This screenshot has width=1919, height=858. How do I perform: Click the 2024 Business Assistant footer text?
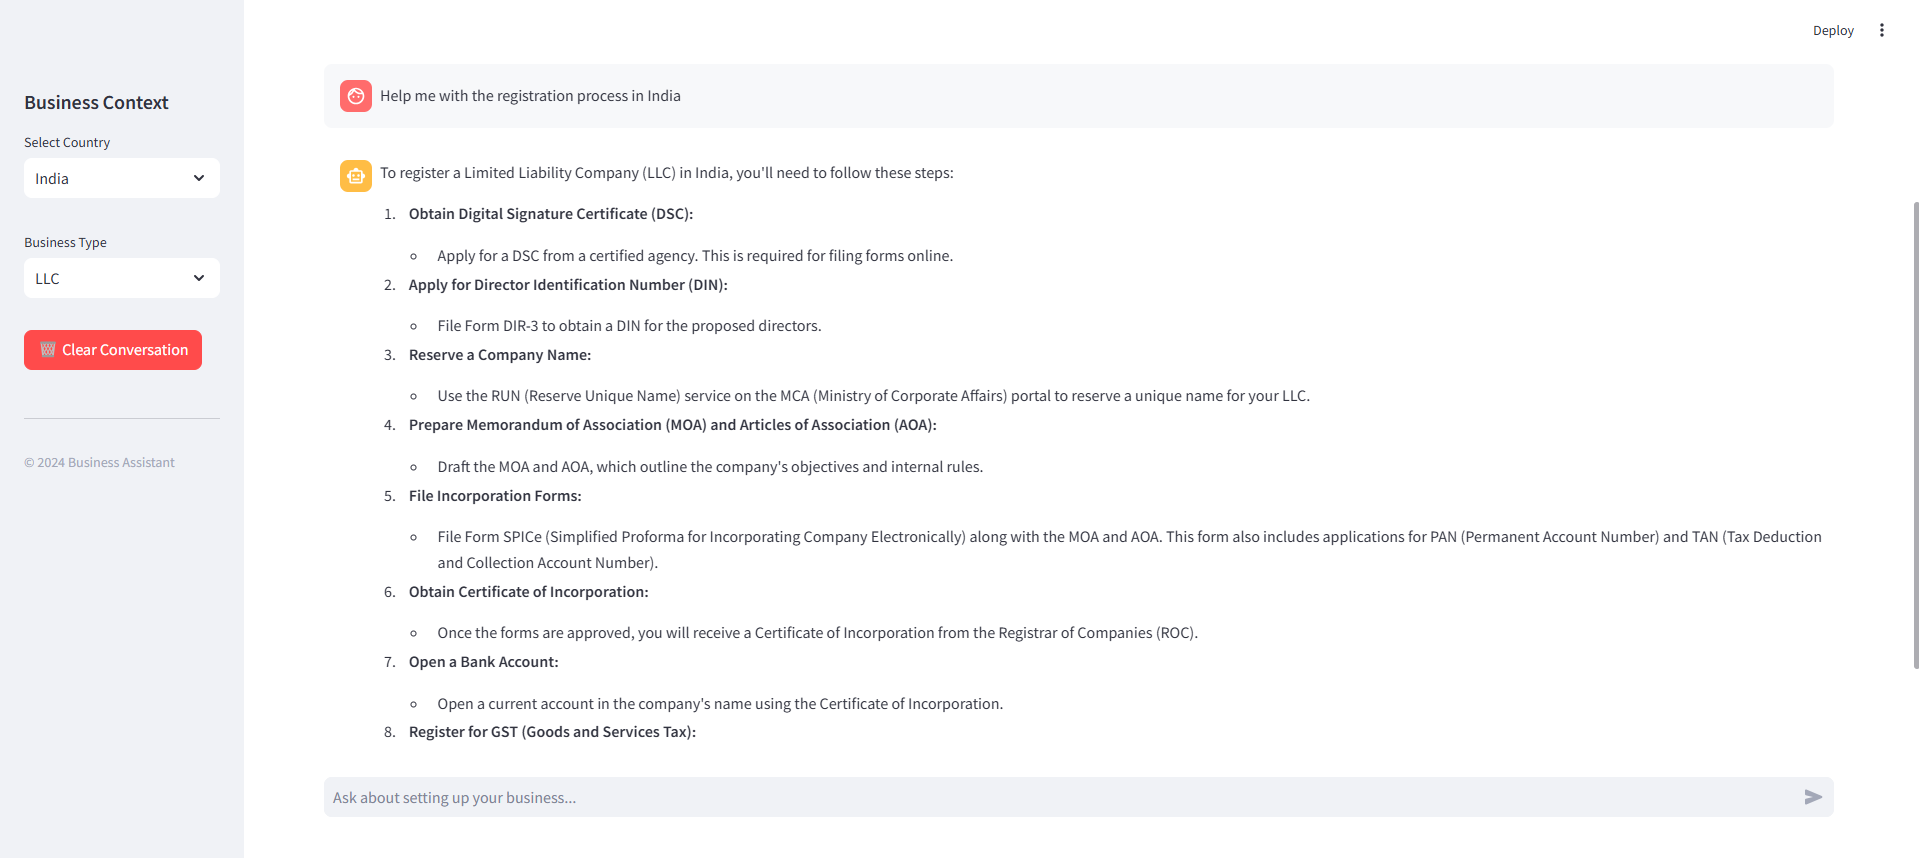click(99, 463)
